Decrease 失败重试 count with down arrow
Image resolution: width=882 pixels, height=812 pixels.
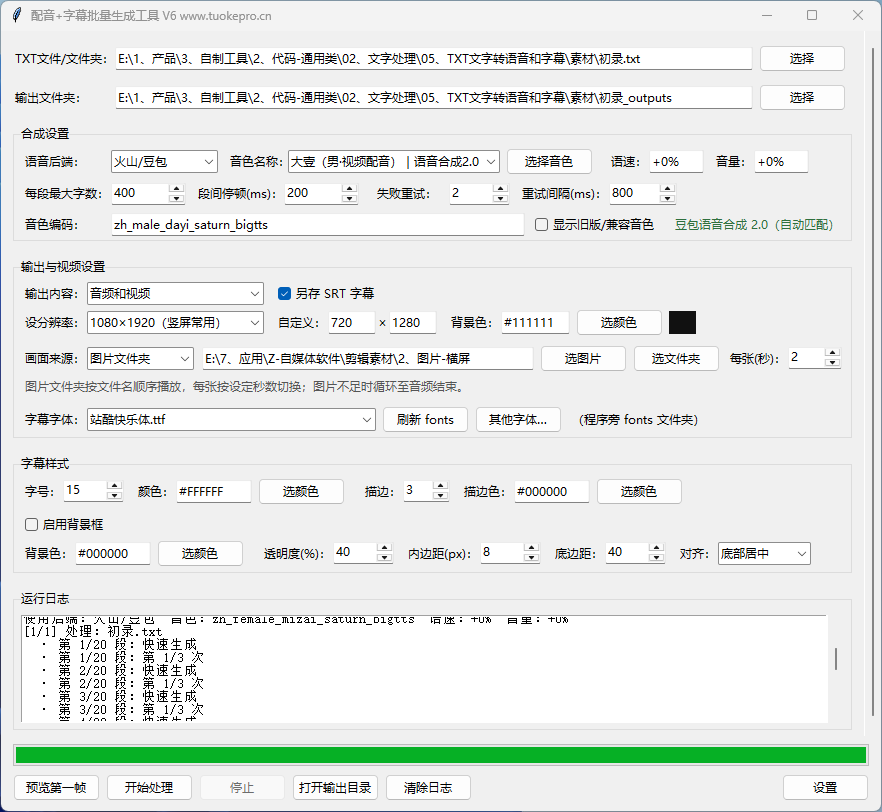click(500, 198)
